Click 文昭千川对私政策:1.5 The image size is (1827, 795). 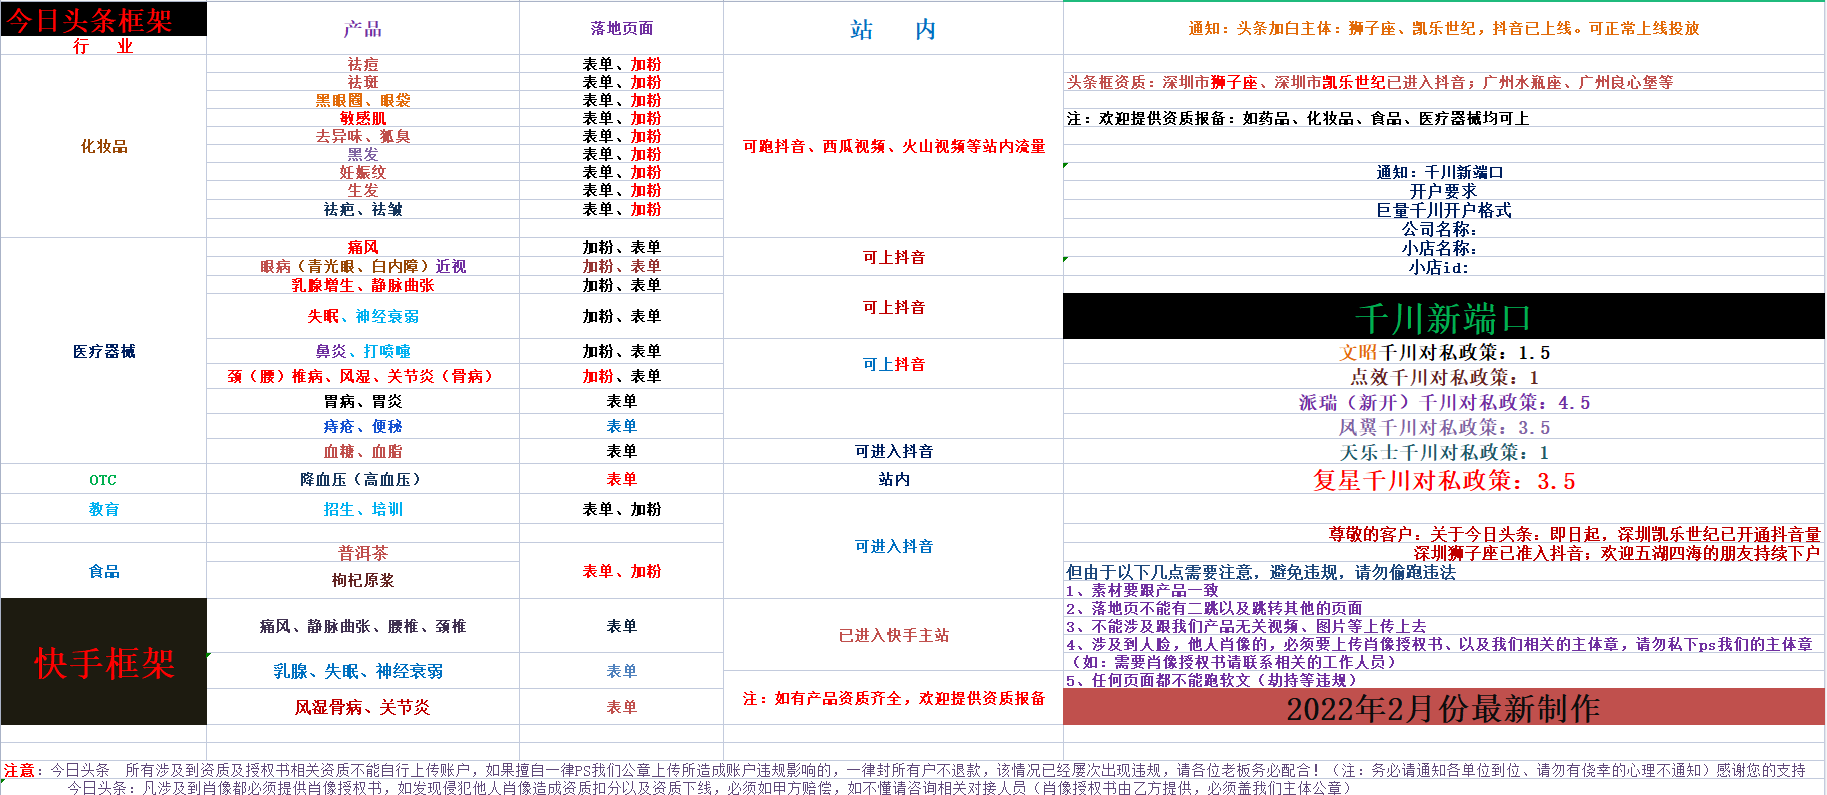pos(1445,352)
